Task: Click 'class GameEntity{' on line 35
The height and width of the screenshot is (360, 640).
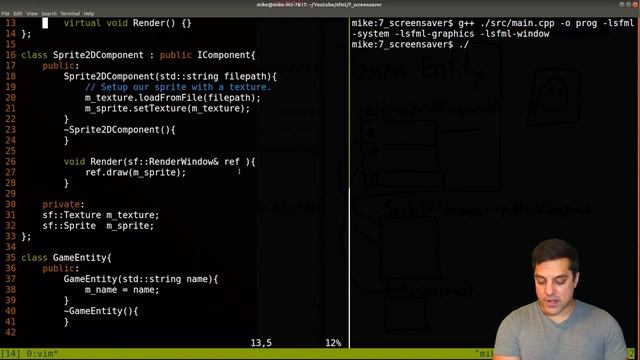Action: click(x=66, y=258)
